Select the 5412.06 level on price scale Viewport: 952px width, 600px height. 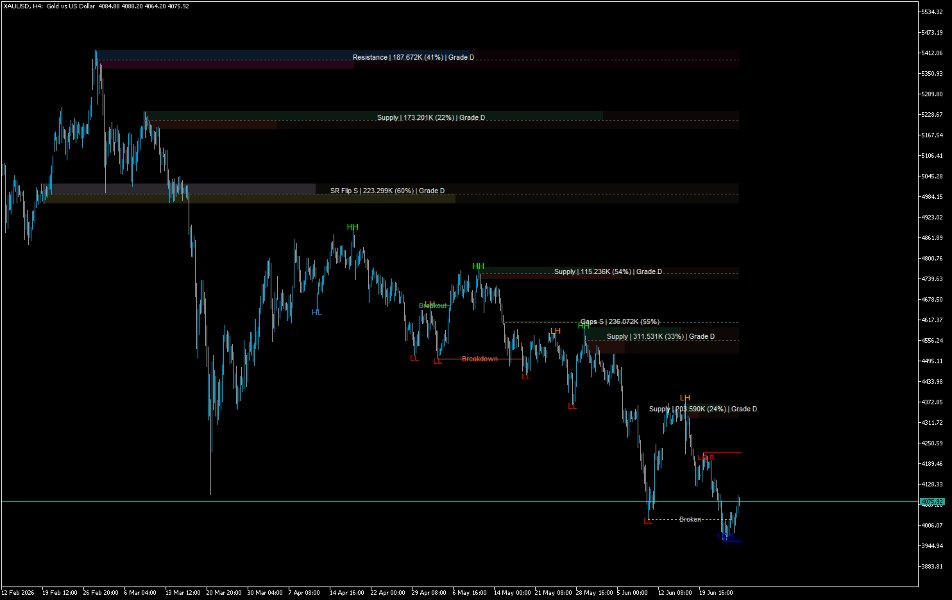932,53
